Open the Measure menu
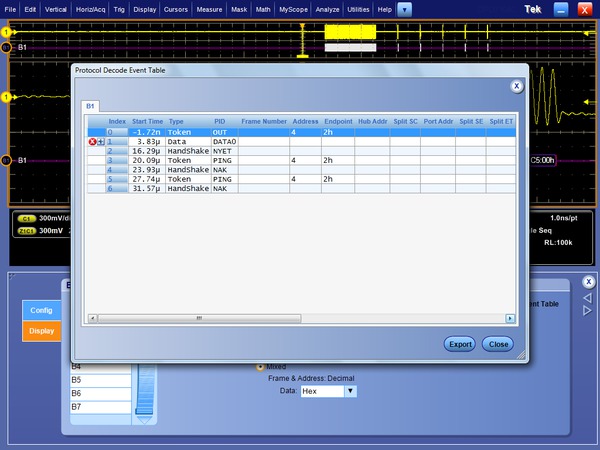 [210, 9]
